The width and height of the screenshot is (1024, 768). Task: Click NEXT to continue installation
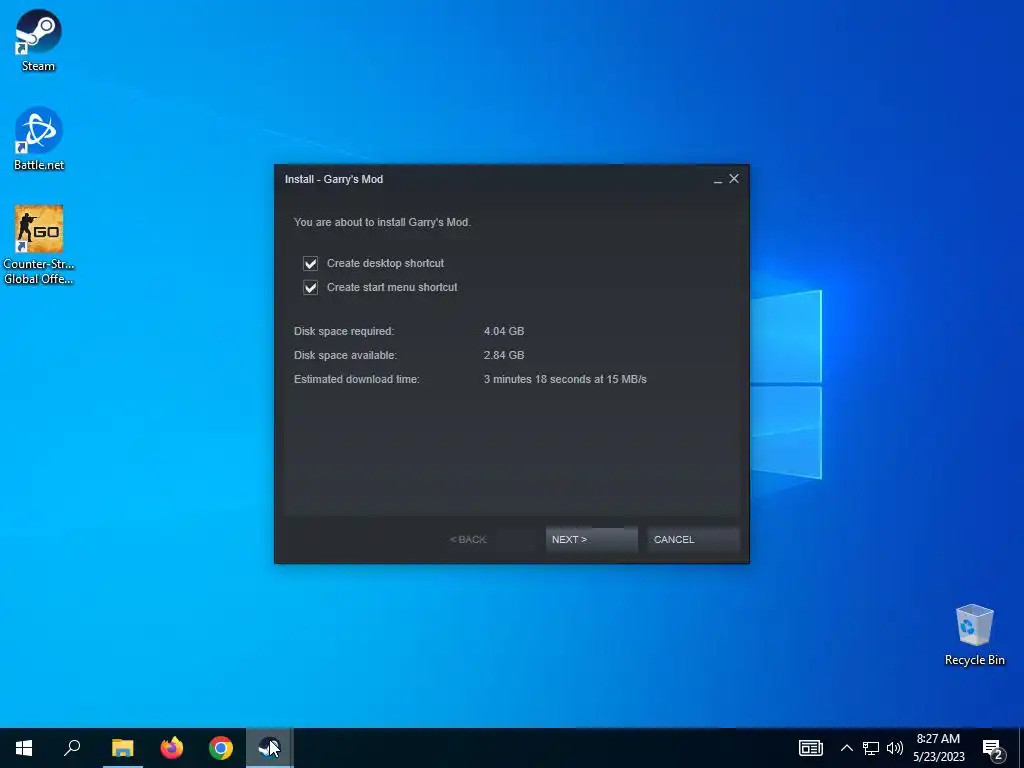592,539
